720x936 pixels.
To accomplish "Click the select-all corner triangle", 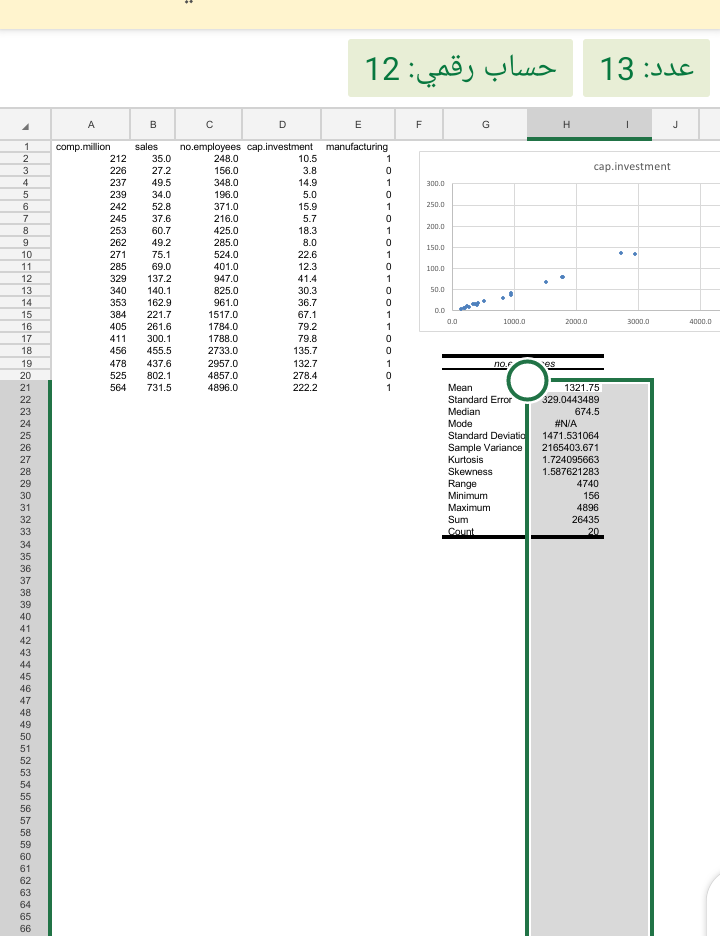I will [x=26, y=127].
